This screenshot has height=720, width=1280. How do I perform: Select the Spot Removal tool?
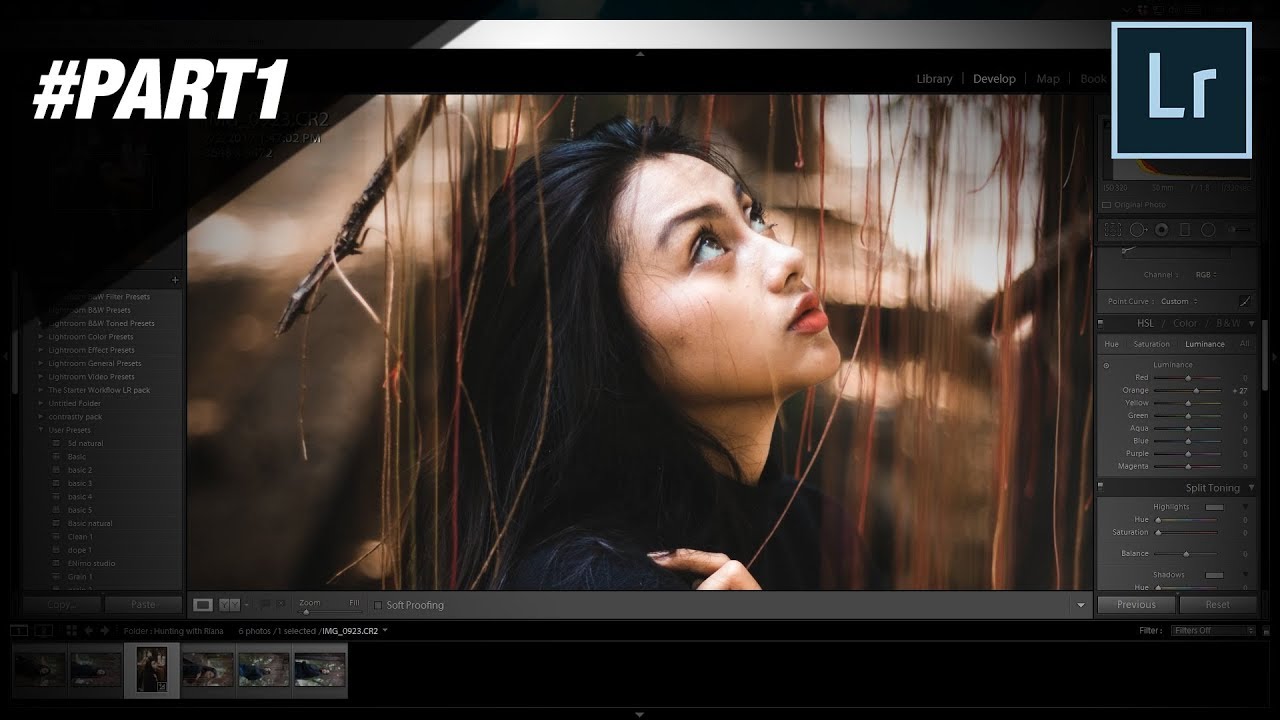[x=1137, y=230]
